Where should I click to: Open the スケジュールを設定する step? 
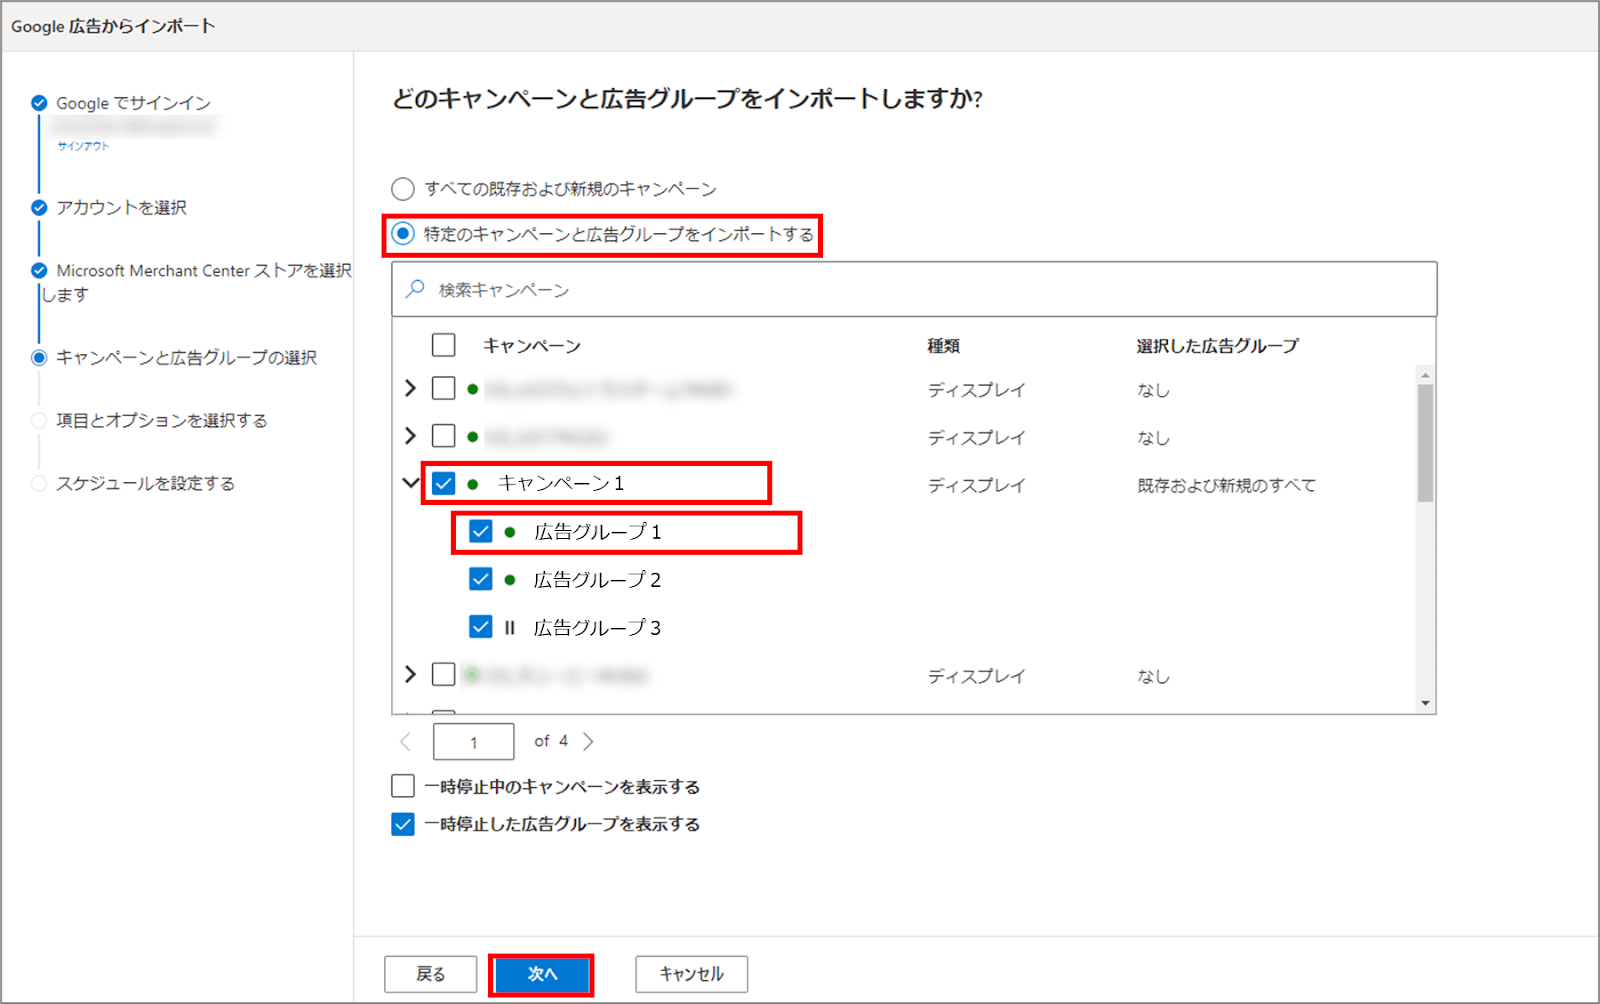click(x=145, y=483)
